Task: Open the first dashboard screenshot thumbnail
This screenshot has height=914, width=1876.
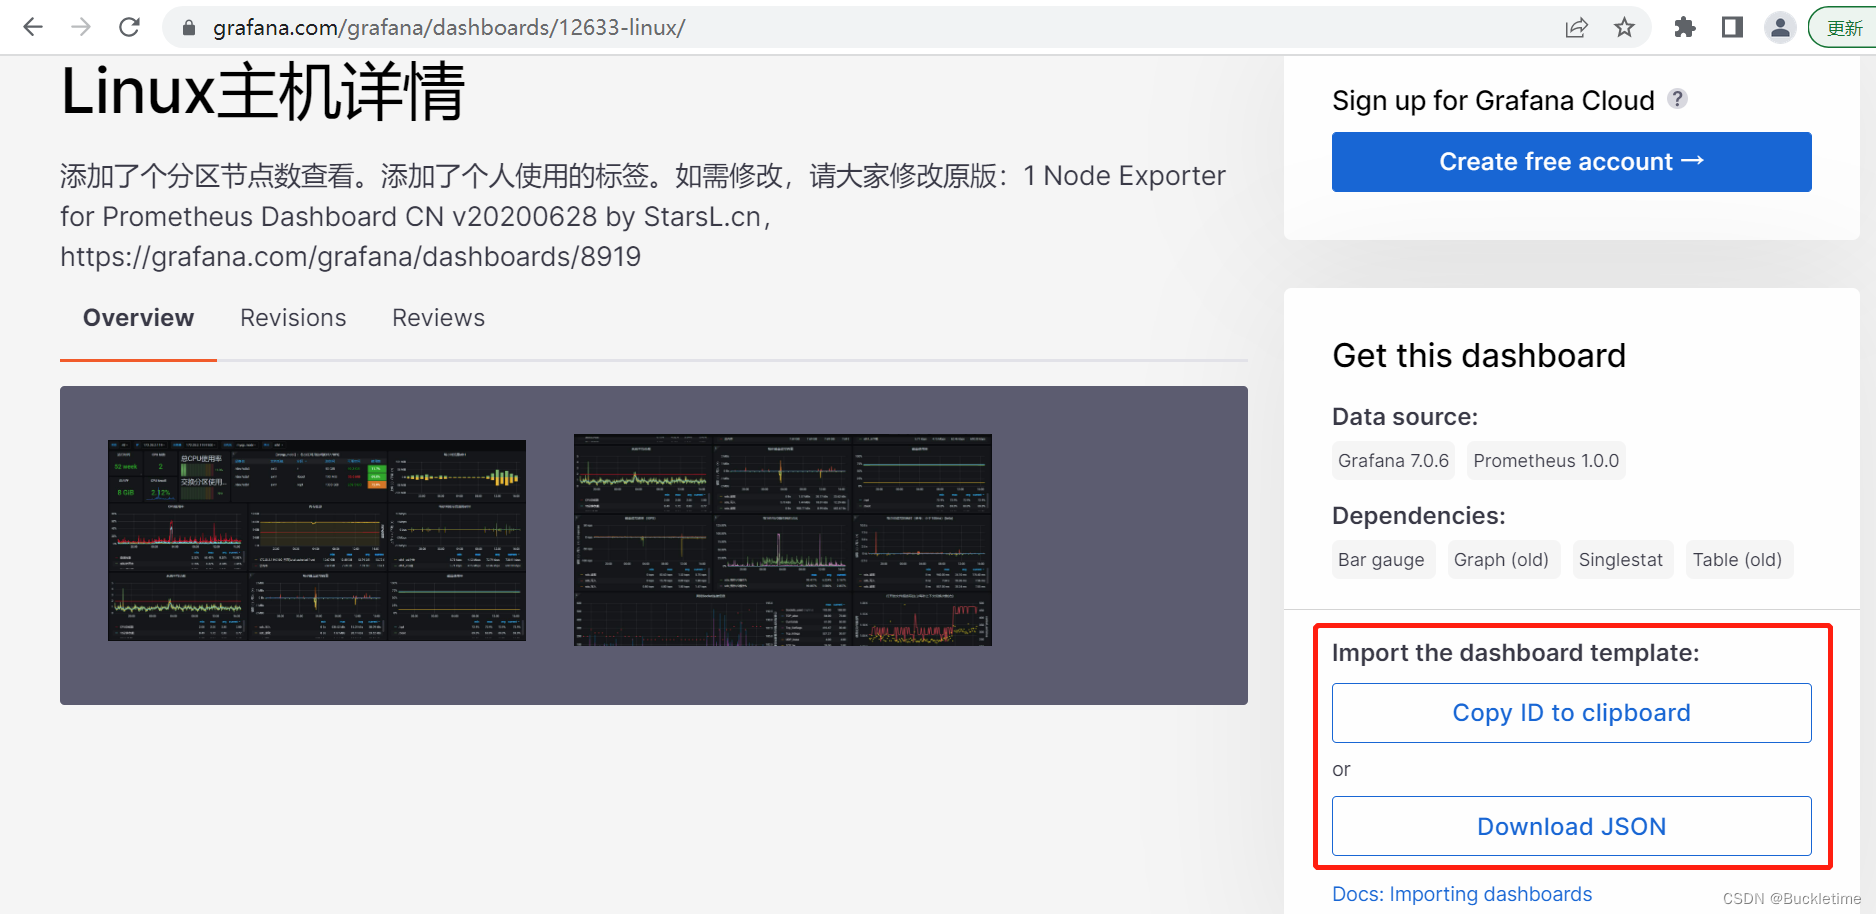Action: 317,540
